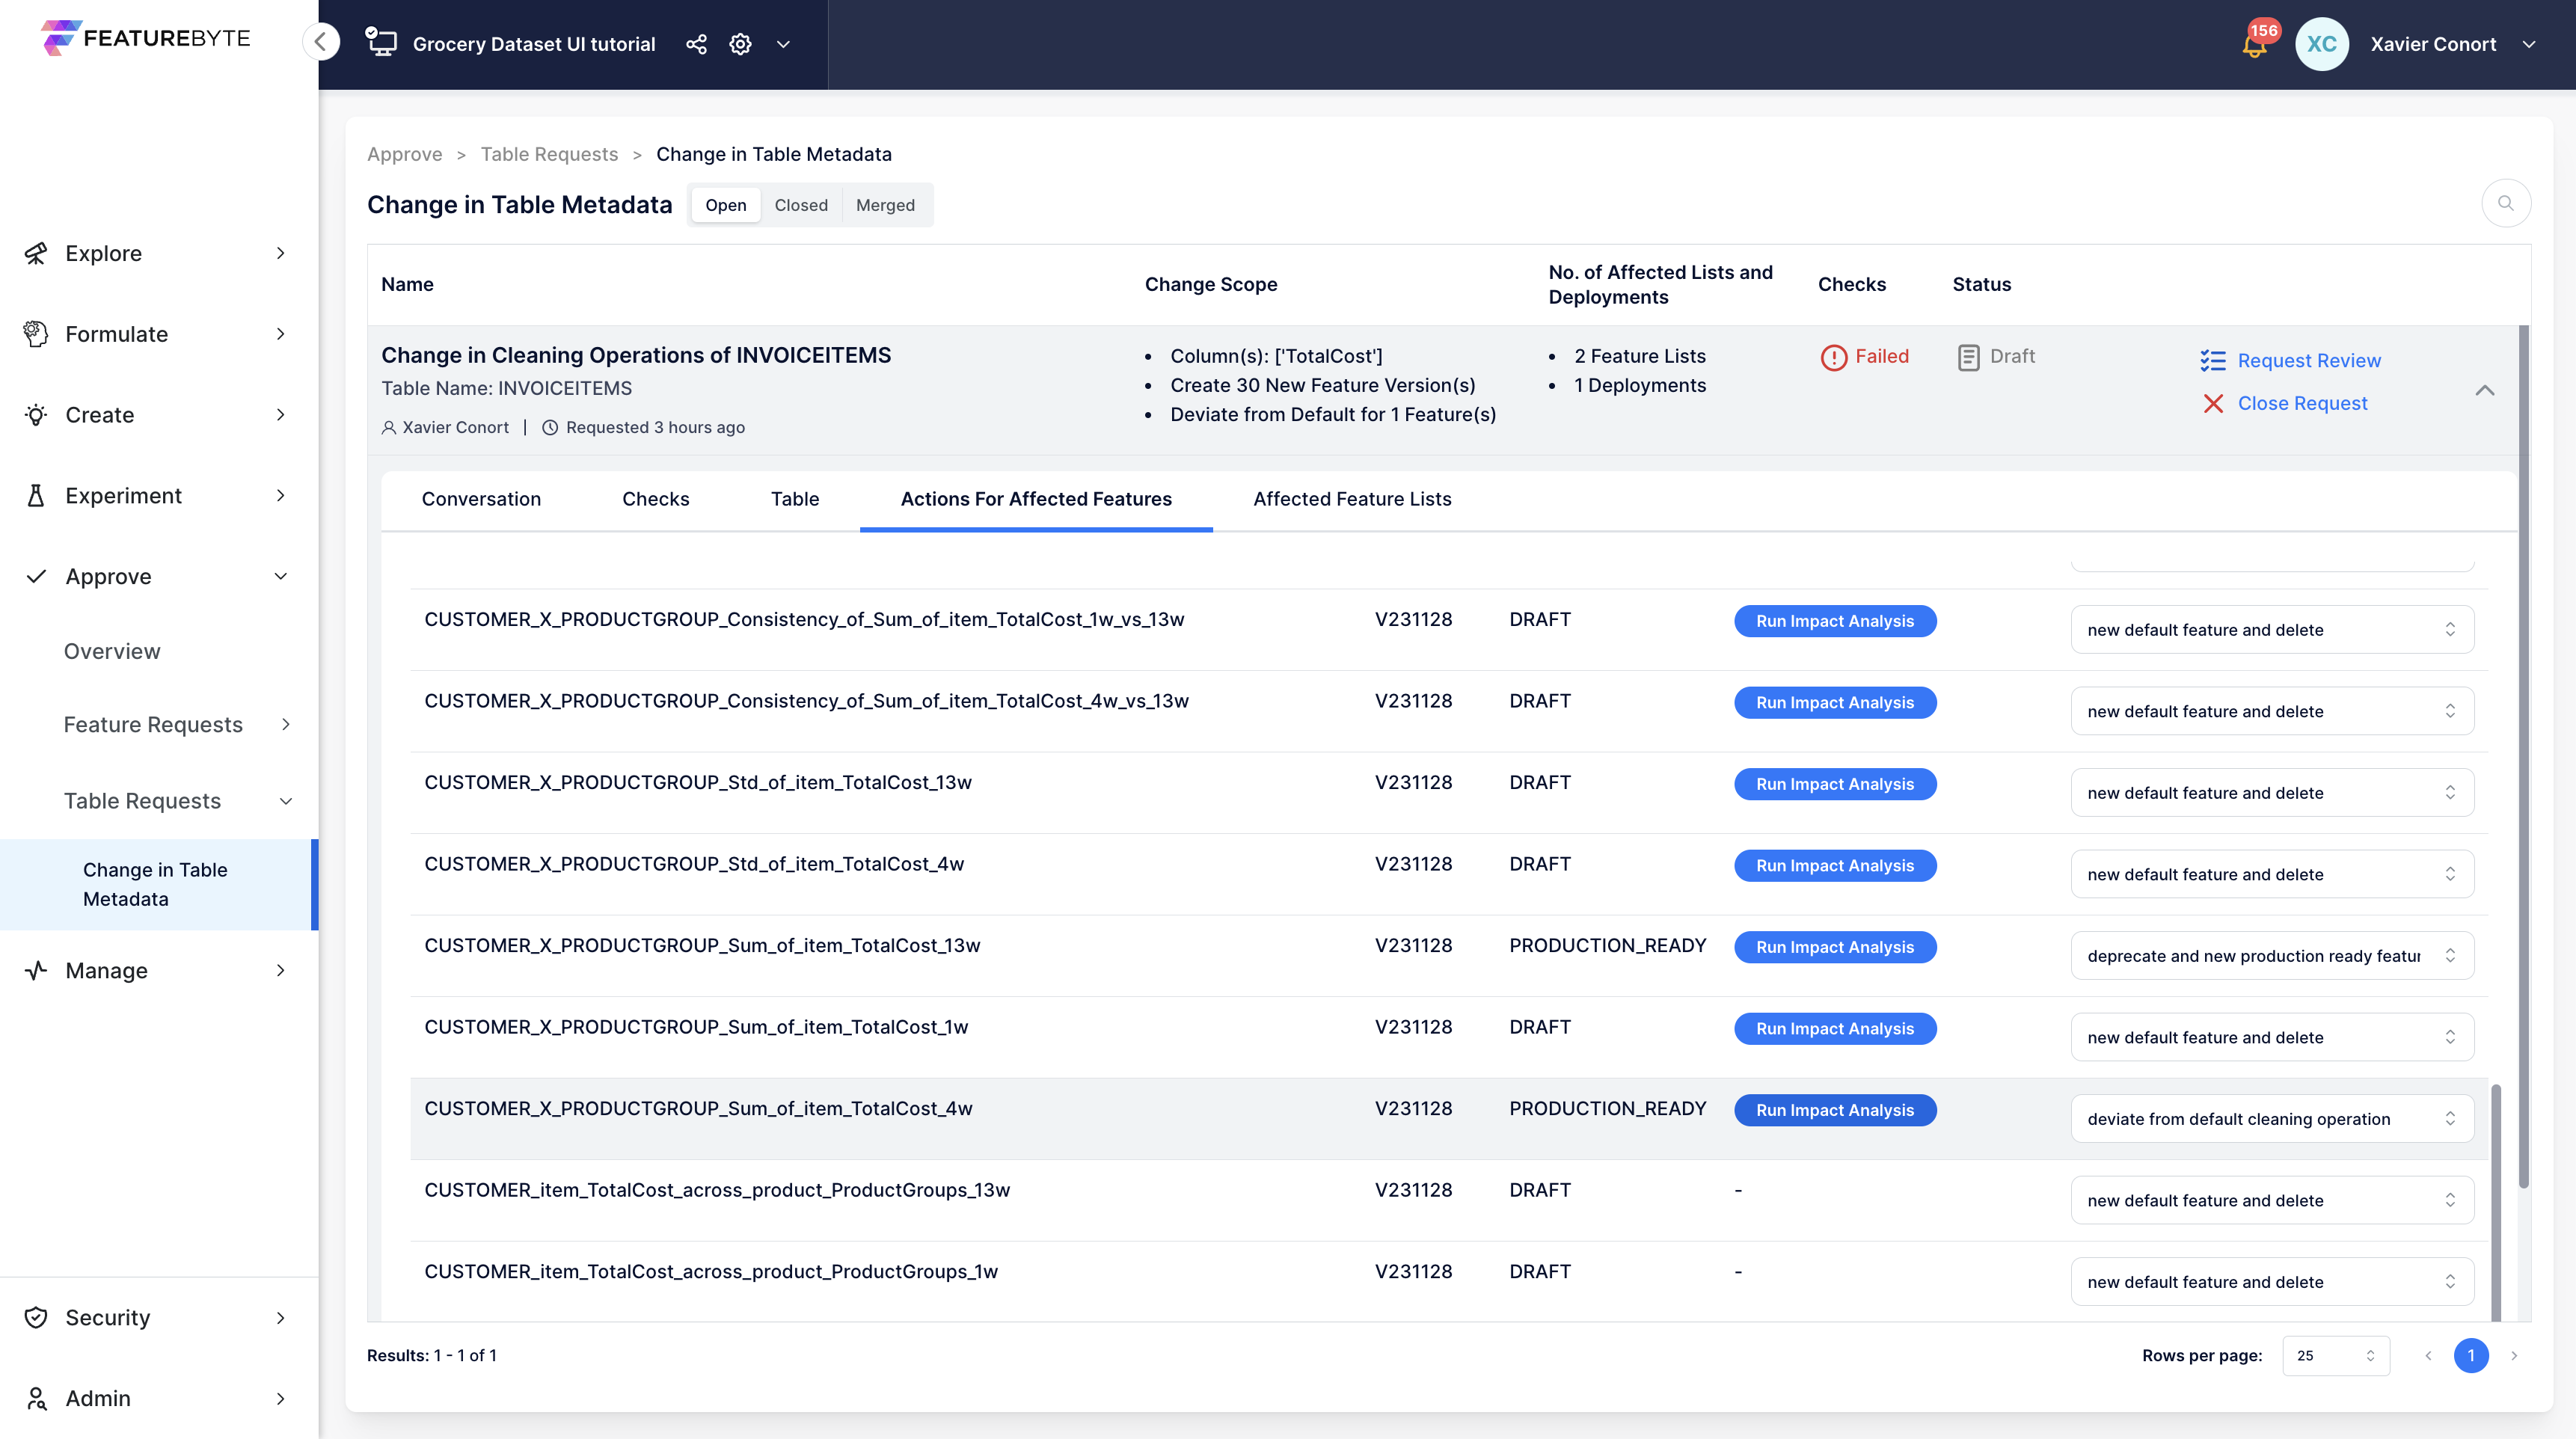Viewport: 2576px width, 1439px height.
Task: Click the Formulate head icon
Action: [x=36, y=334]
